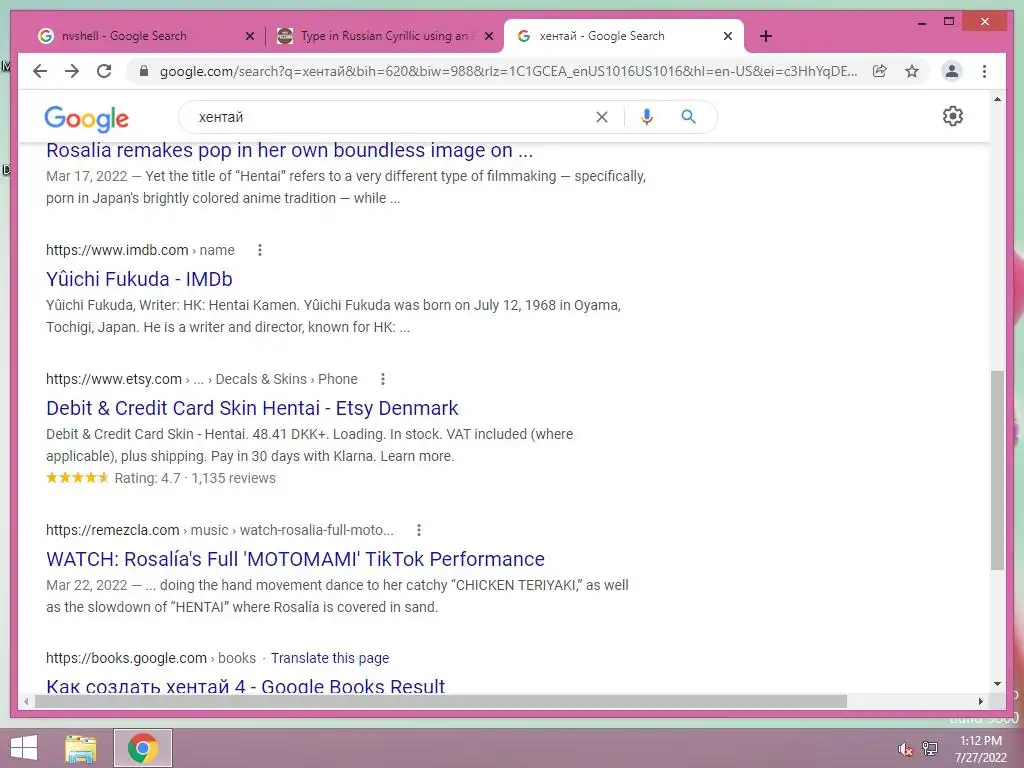1024x768 pixels.
Task: Click the address bar URL
Action: [x=508, y=71]
